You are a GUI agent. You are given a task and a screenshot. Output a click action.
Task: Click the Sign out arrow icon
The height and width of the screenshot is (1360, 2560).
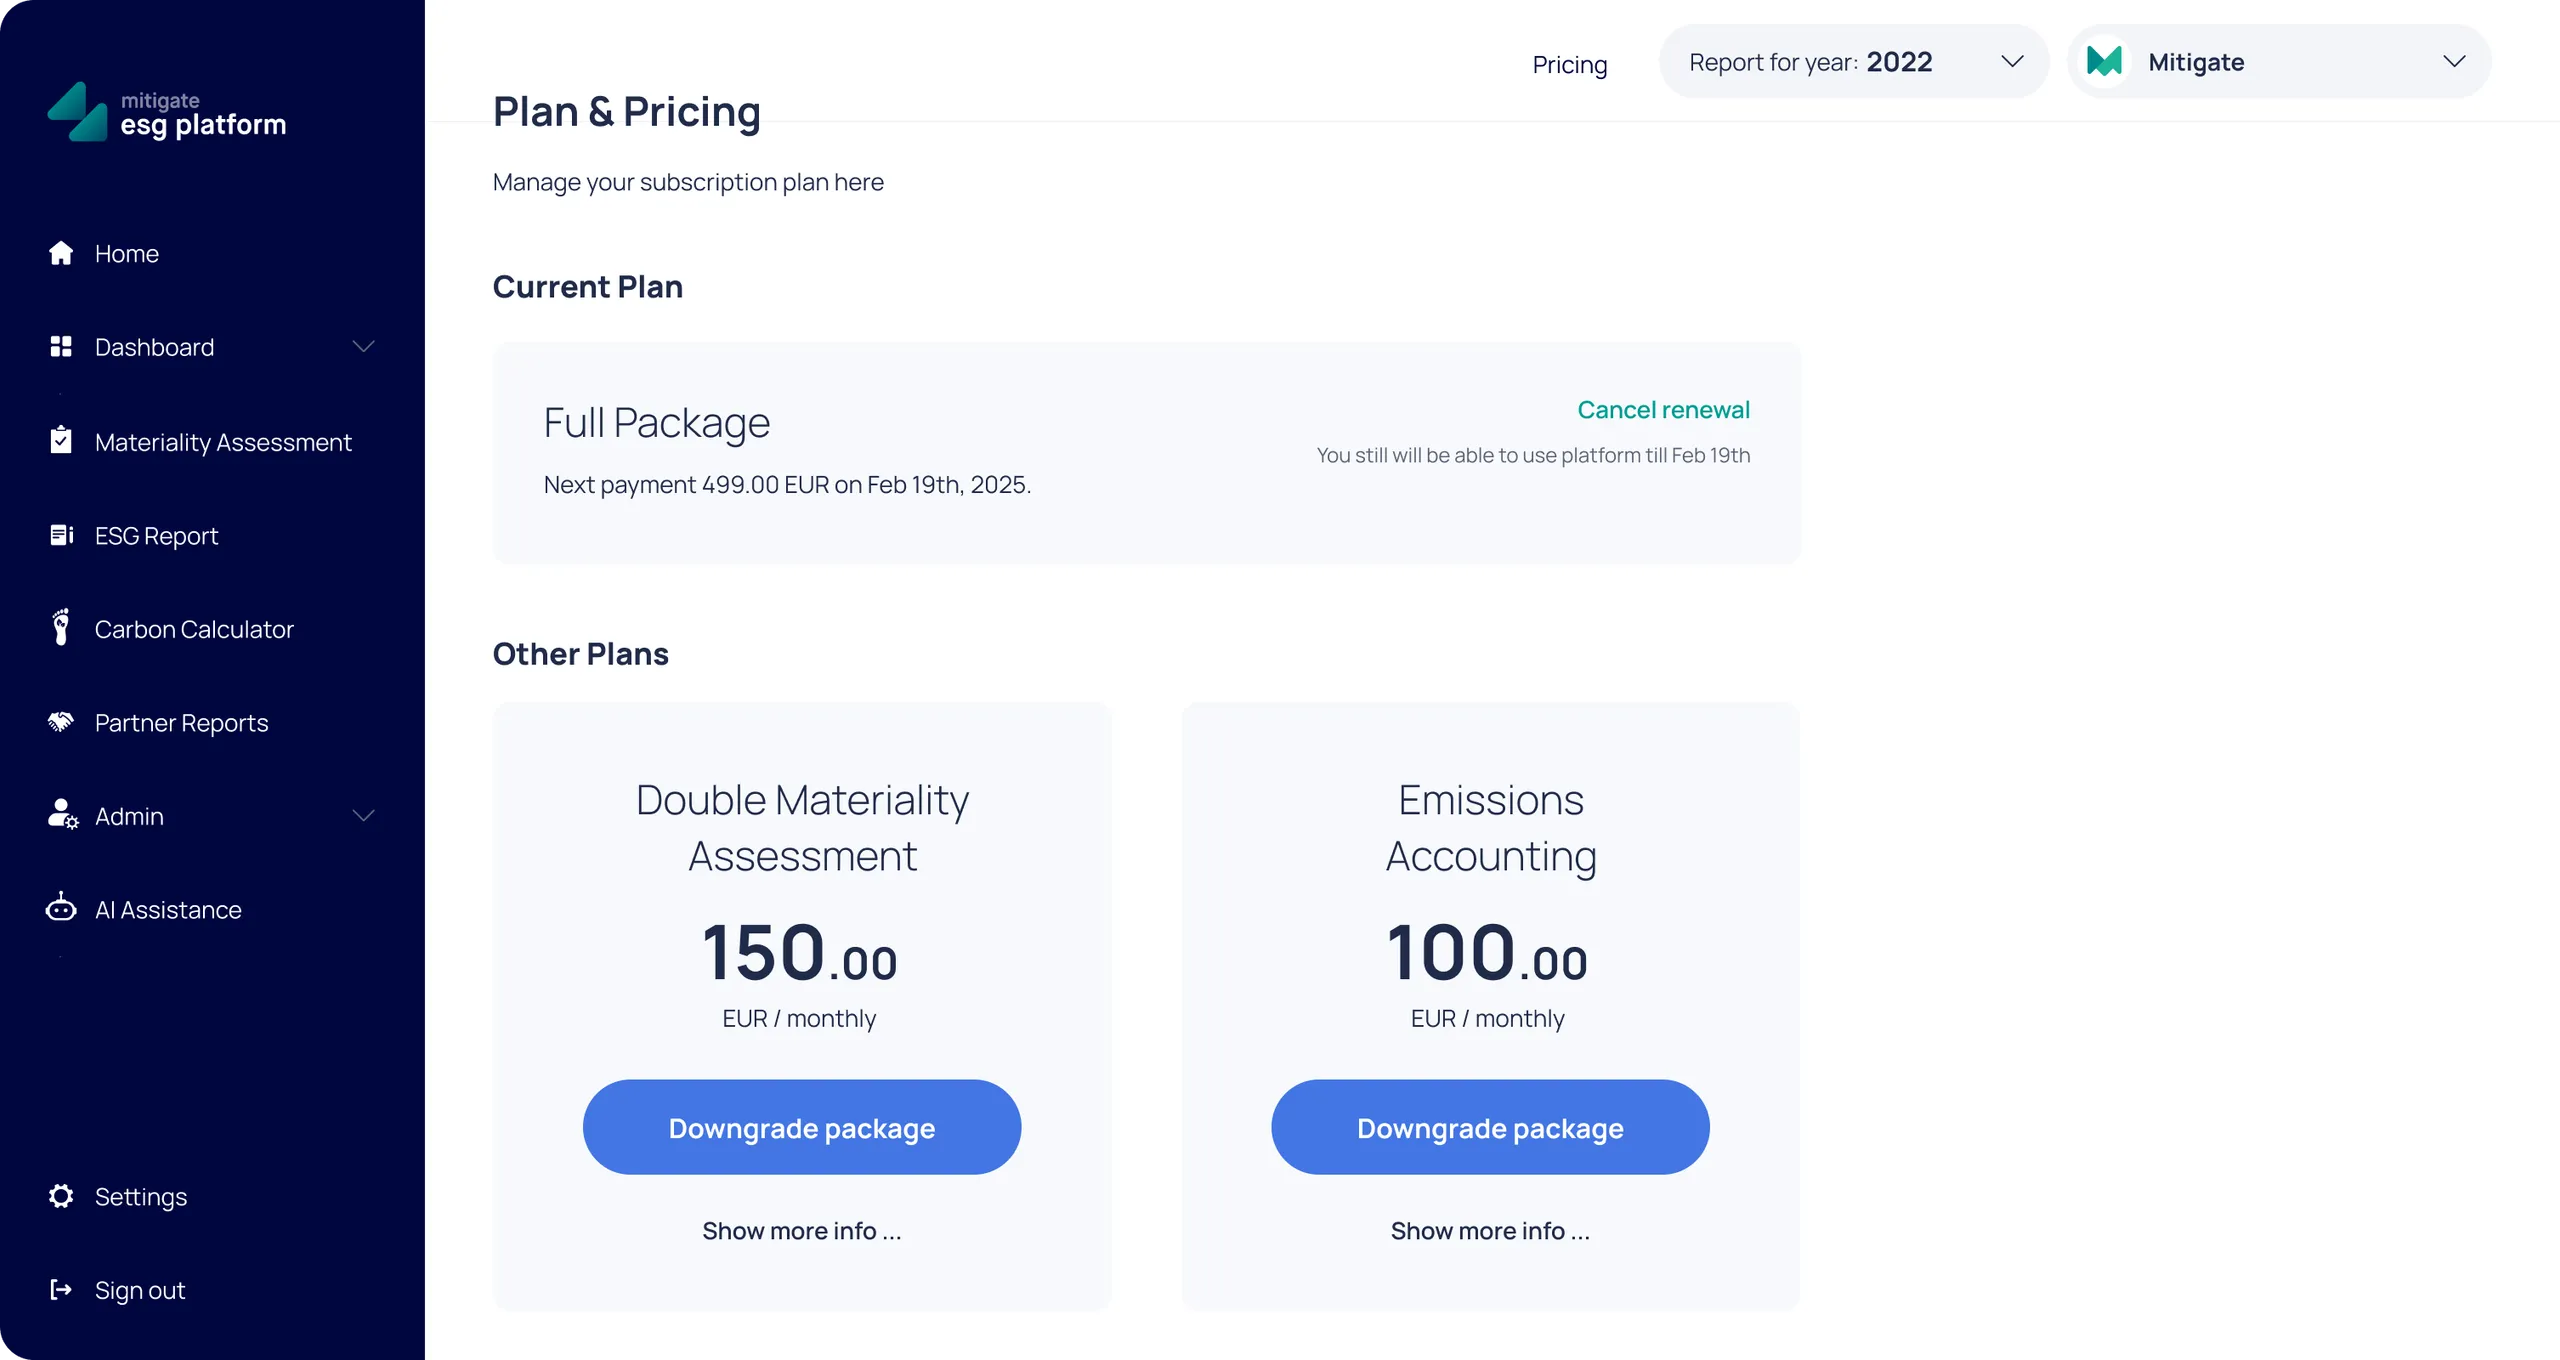tap(61, 1289)
